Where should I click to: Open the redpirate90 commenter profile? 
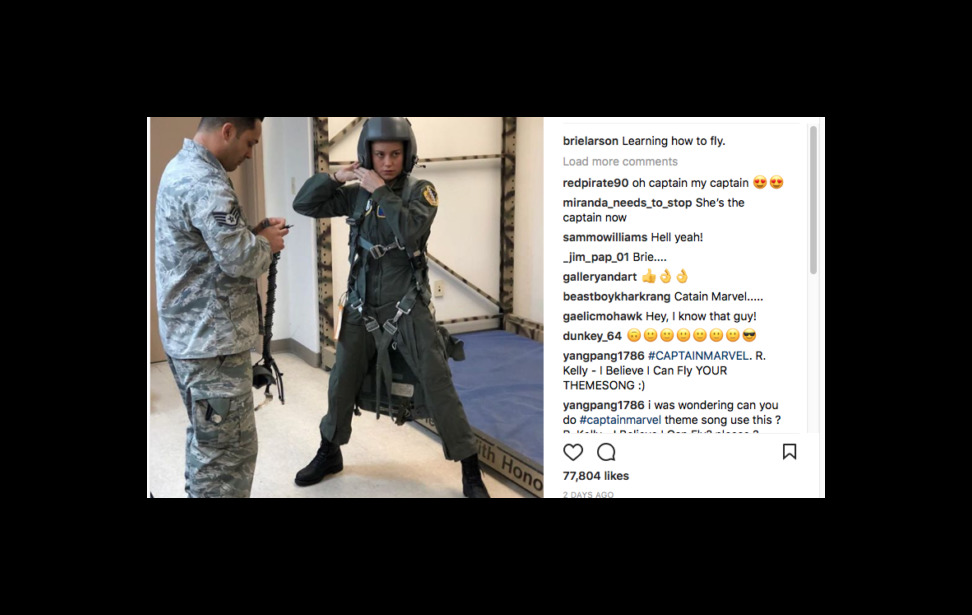point(595,183)
